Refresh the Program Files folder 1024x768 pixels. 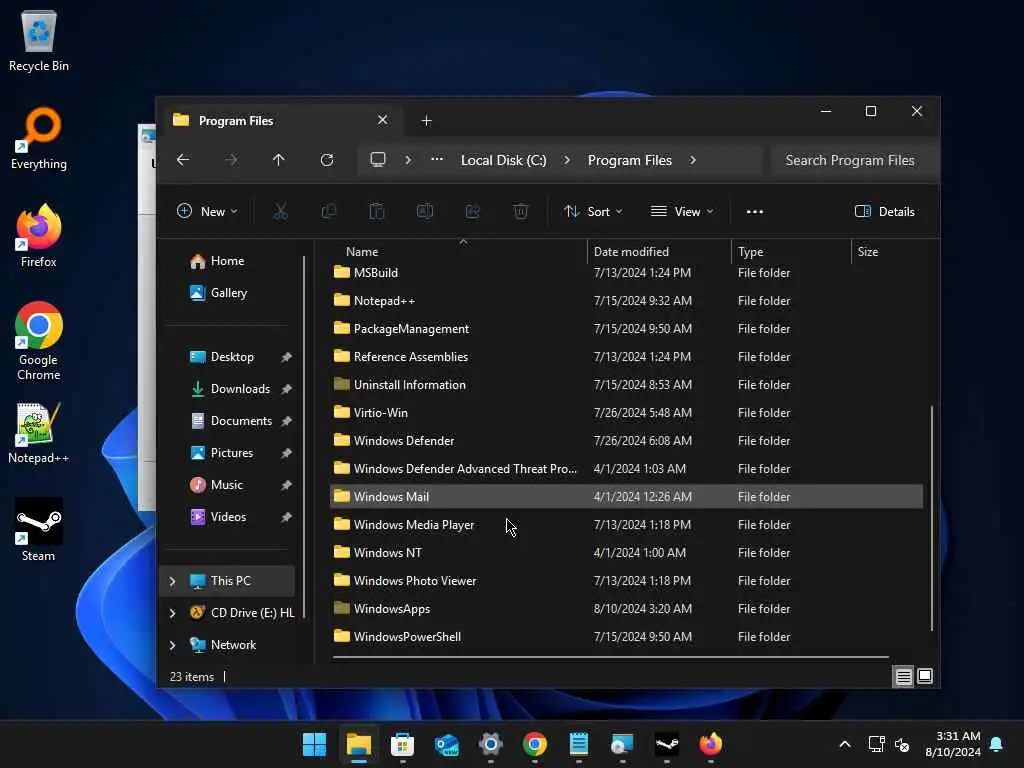pos(327,160)
